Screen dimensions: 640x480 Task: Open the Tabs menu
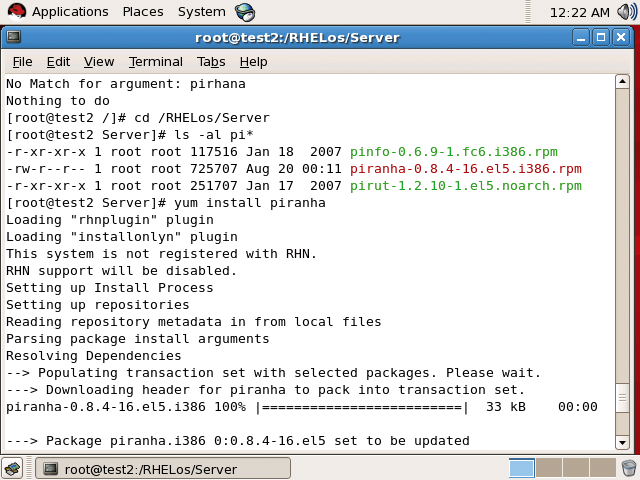(x=211, y=61)
